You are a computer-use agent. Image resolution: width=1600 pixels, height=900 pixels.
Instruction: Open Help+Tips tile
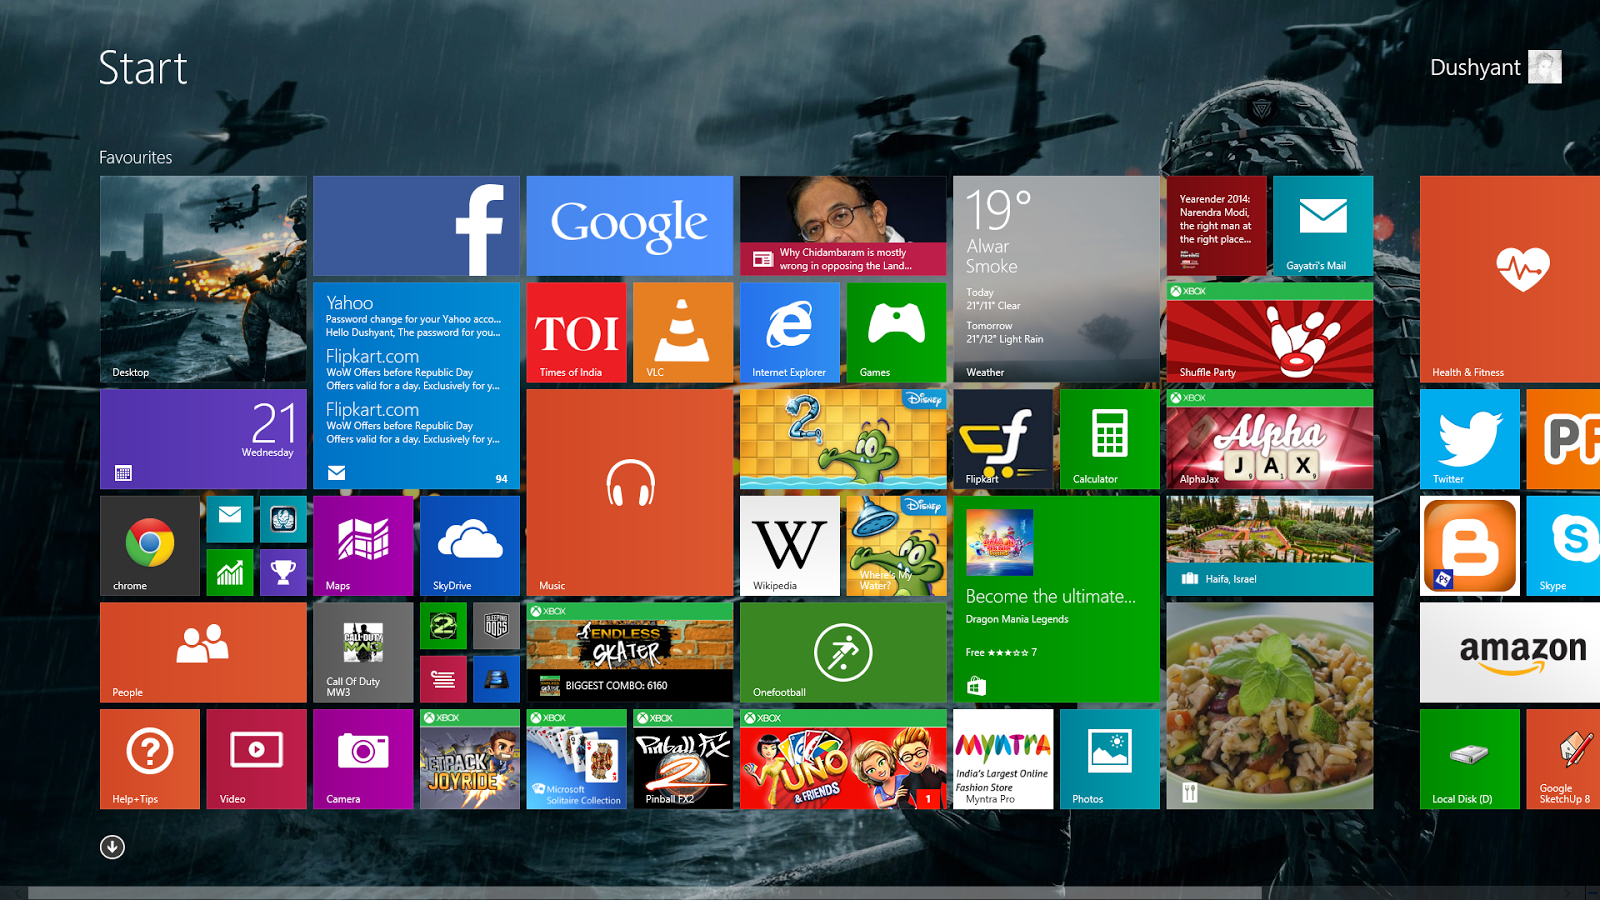(150, 759)
